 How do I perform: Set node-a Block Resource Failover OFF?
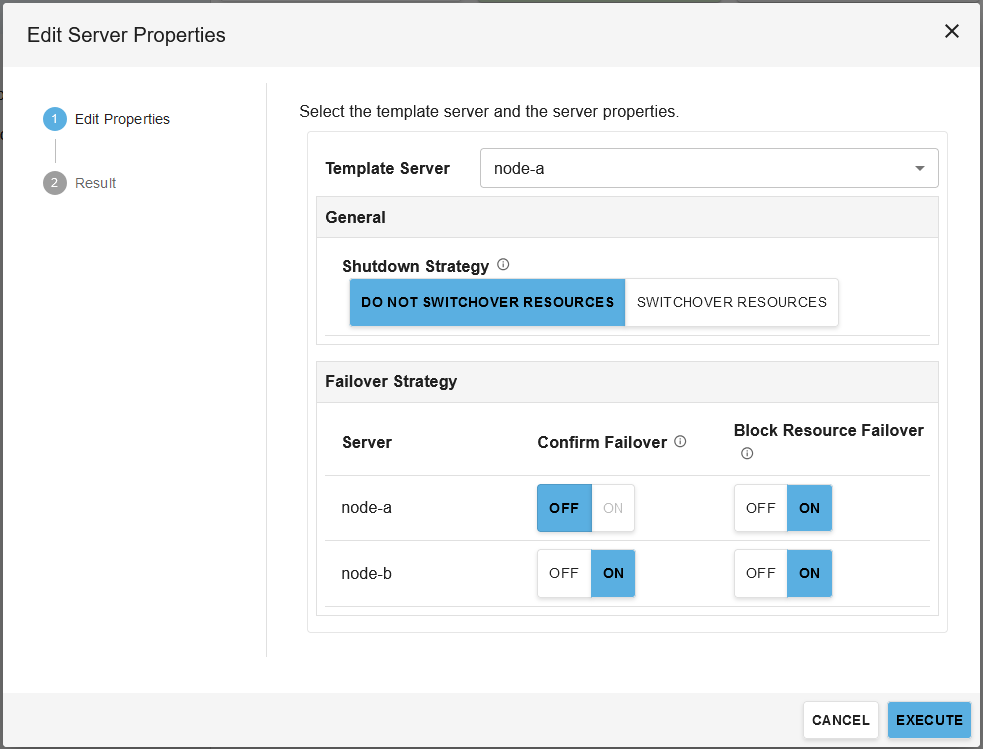760,508
